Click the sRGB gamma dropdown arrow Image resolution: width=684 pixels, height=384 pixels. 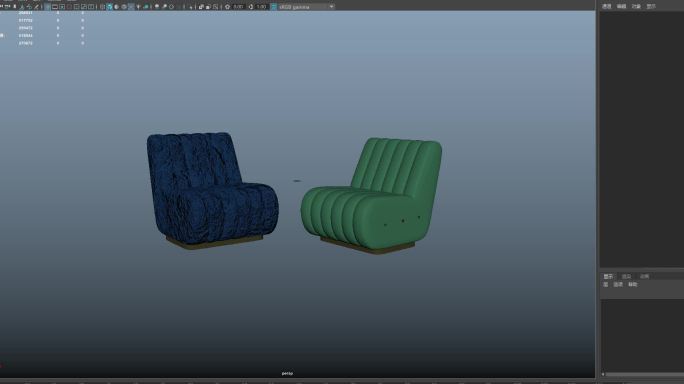tap(332, 7)
